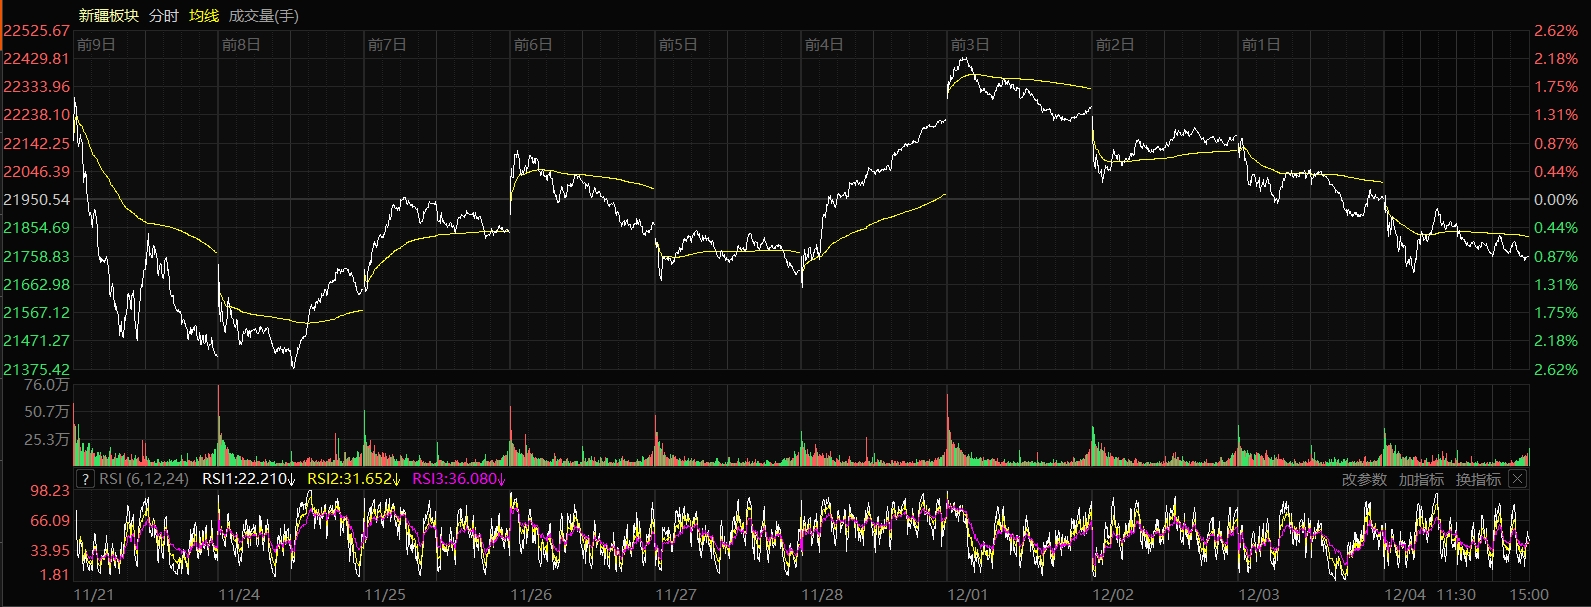Click the 11/21 date on time axis

click(94, 595)
